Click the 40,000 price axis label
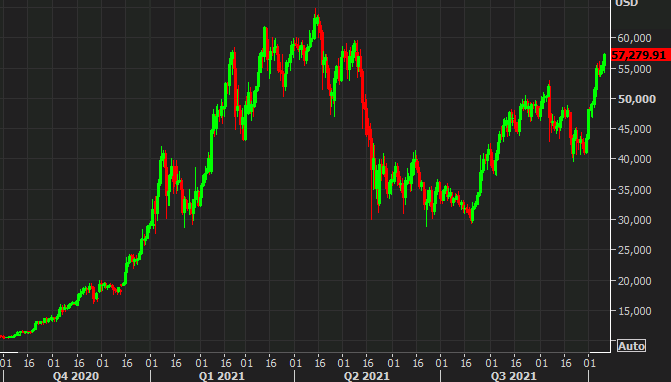 pos(634,159)
